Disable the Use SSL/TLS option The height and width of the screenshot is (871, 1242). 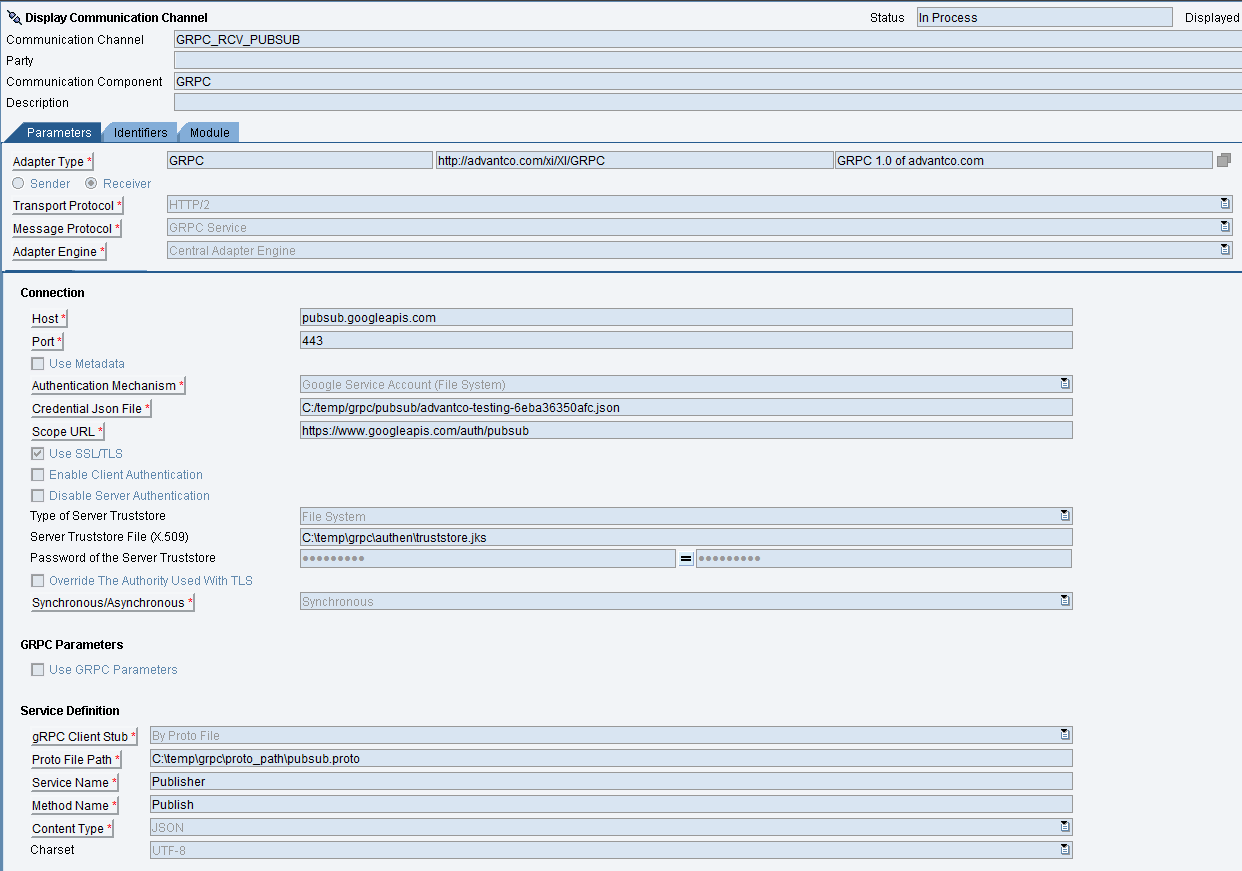[37, 453]
